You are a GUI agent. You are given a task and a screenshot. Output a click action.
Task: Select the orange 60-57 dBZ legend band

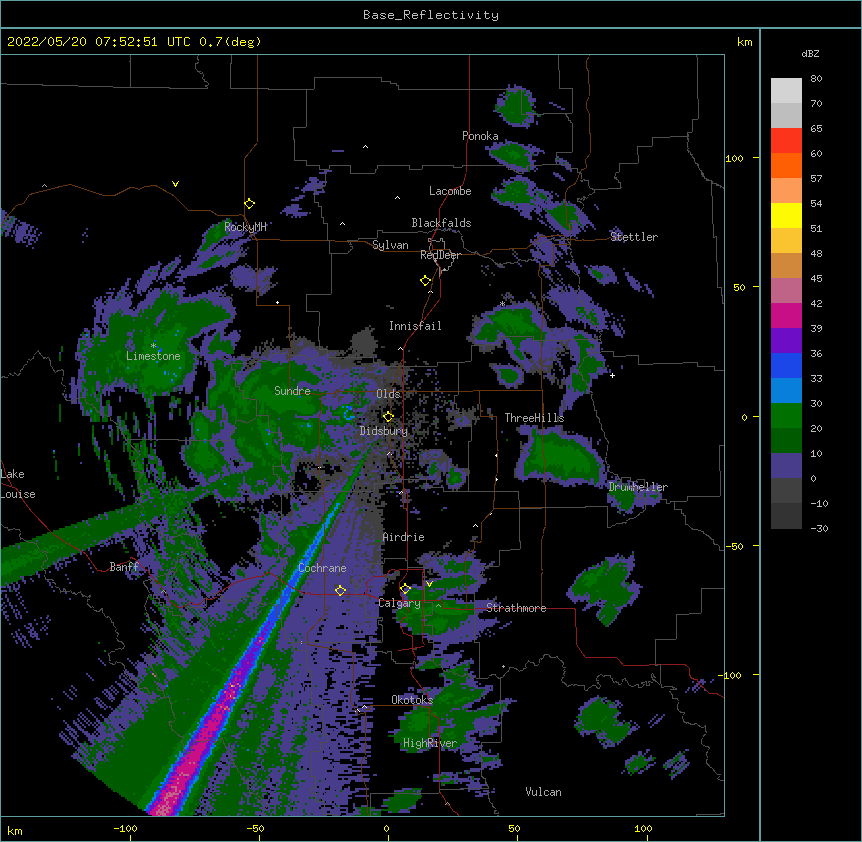point(786,165)
